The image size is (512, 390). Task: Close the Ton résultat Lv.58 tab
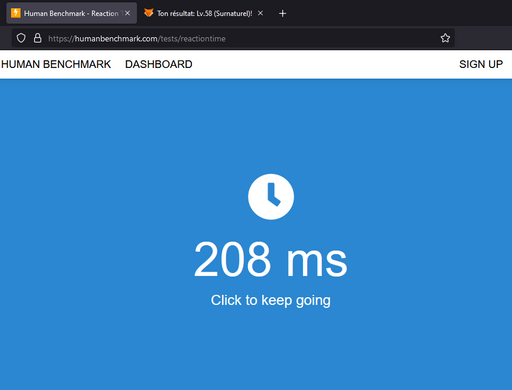point(261,13)
